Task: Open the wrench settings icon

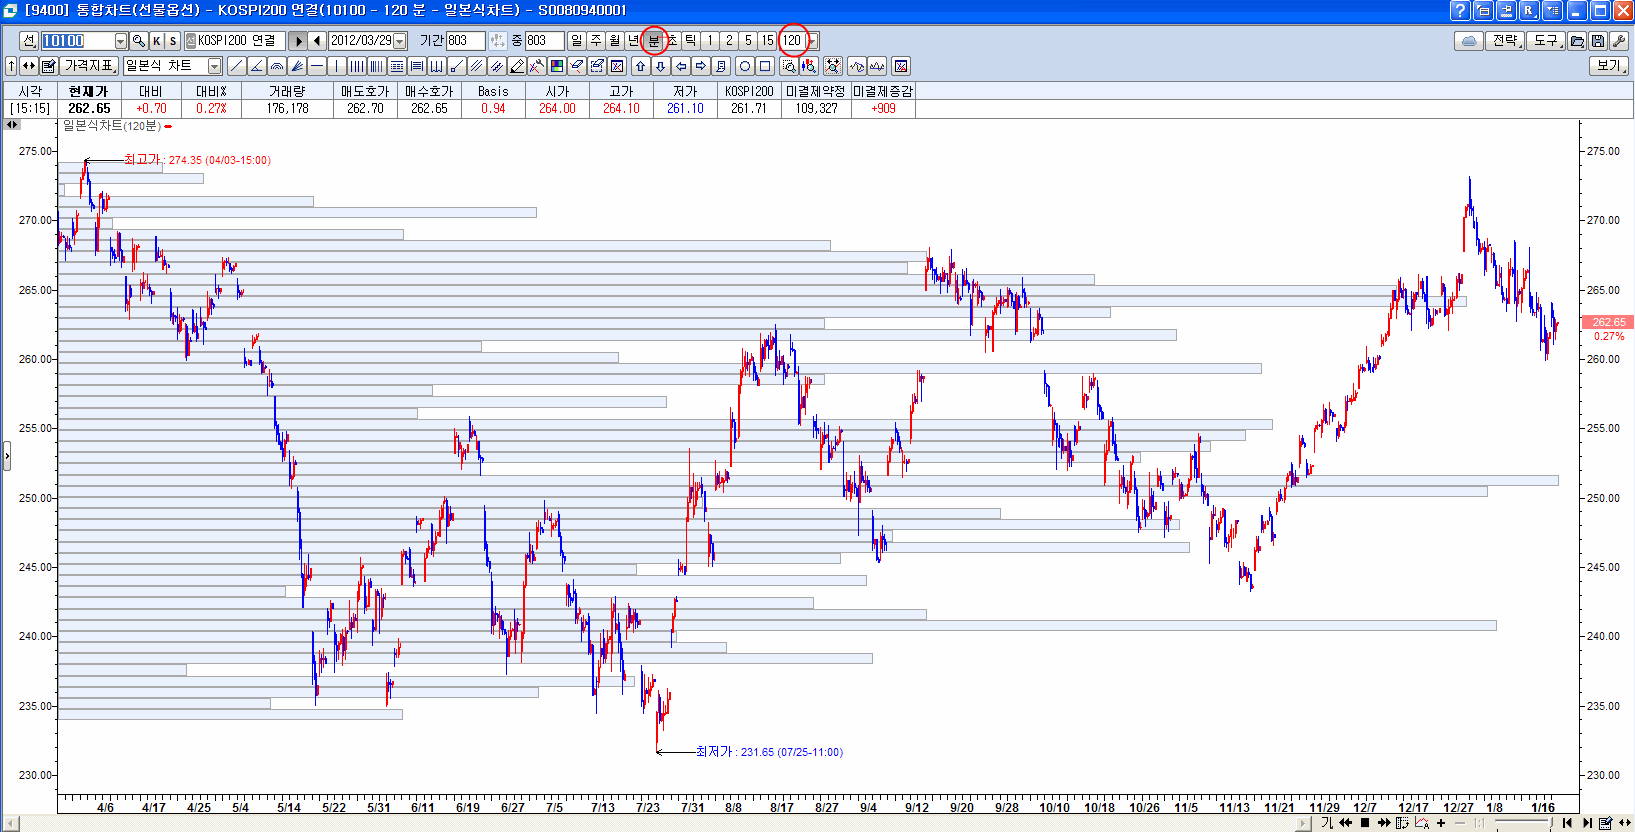Action: click(x=1619, y=41)
